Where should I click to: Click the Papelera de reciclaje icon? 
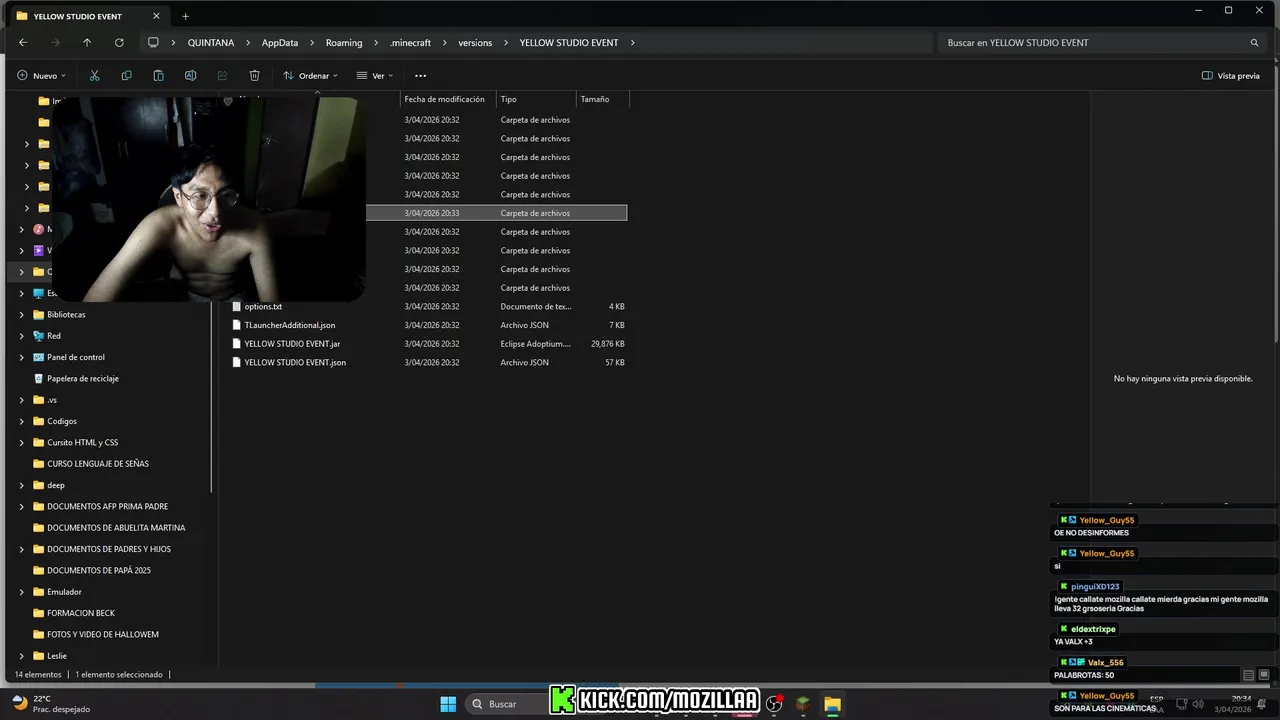tap(38, 378)
